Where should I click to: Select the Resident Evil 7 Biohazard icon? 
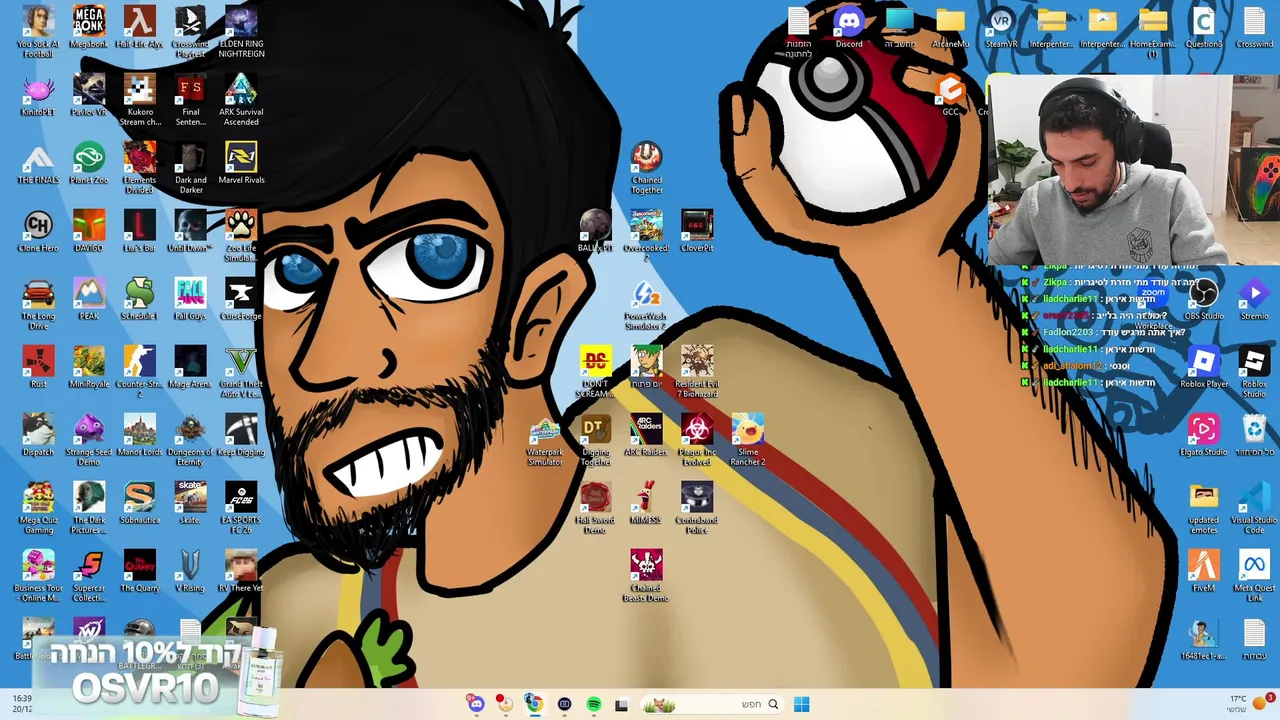click(x=697, y=371)
